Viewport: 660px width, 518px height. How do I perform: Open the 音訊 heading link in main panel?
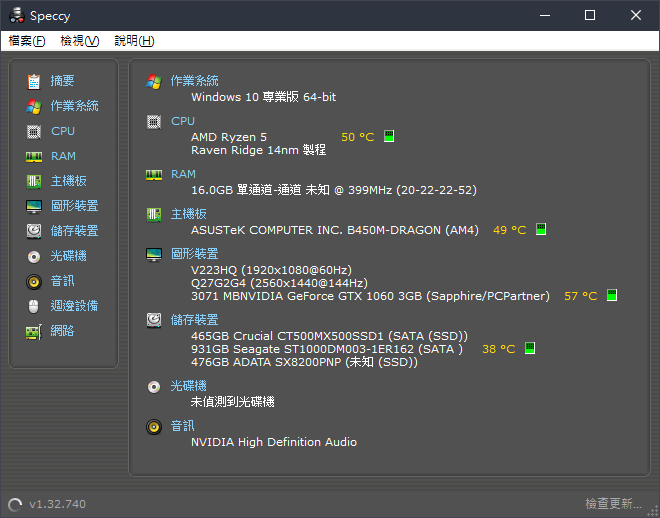(182, 426)
